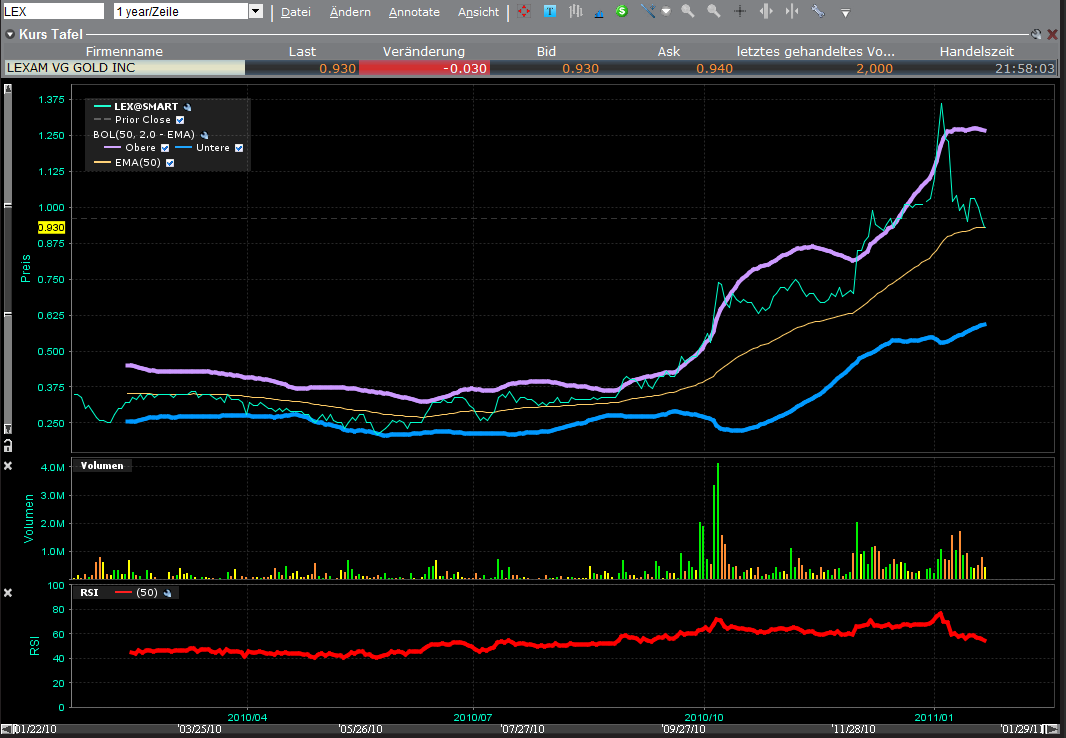This screenshot has height=738, width=1066.
Task: Click the green dollar quote icon
Action: coord(621,11)
